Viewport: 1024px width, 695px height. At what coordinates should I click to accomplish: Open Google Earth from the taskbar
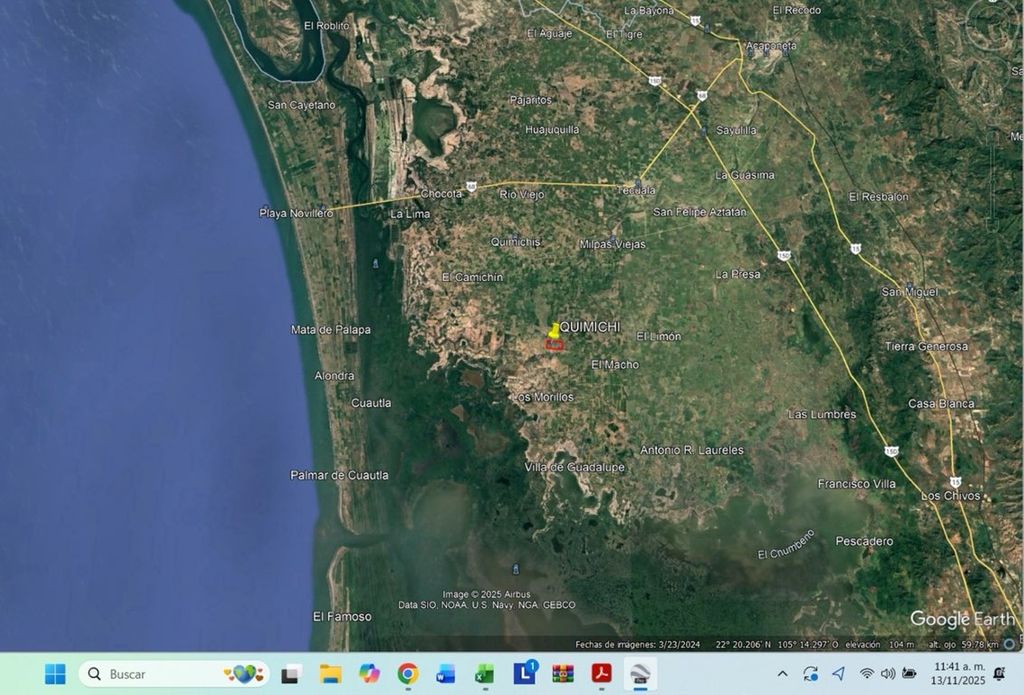pos(640,674)
